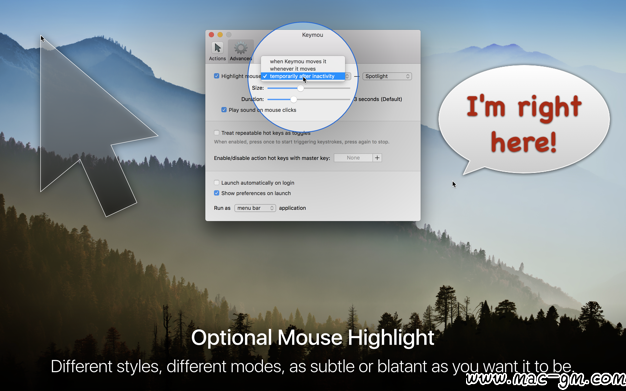Image resolution: width=626 pixels, height=391 pixels.
Task: Click the plus button beside master key
Action: [377, 158]
